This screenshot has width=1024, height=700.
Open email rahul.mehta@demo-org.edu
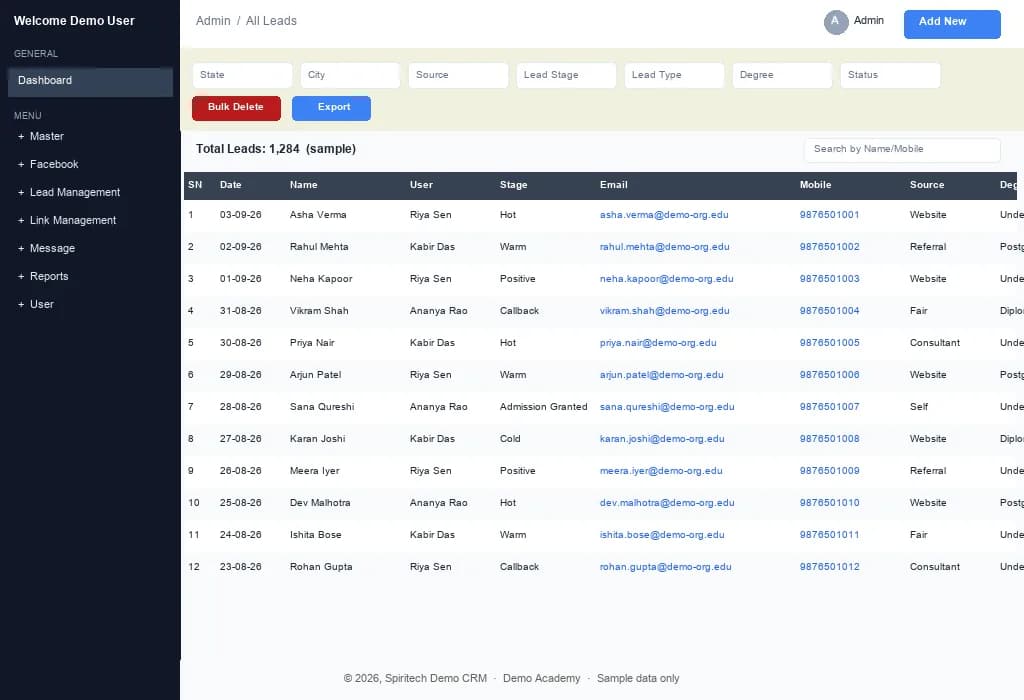(x=665, y=247)
